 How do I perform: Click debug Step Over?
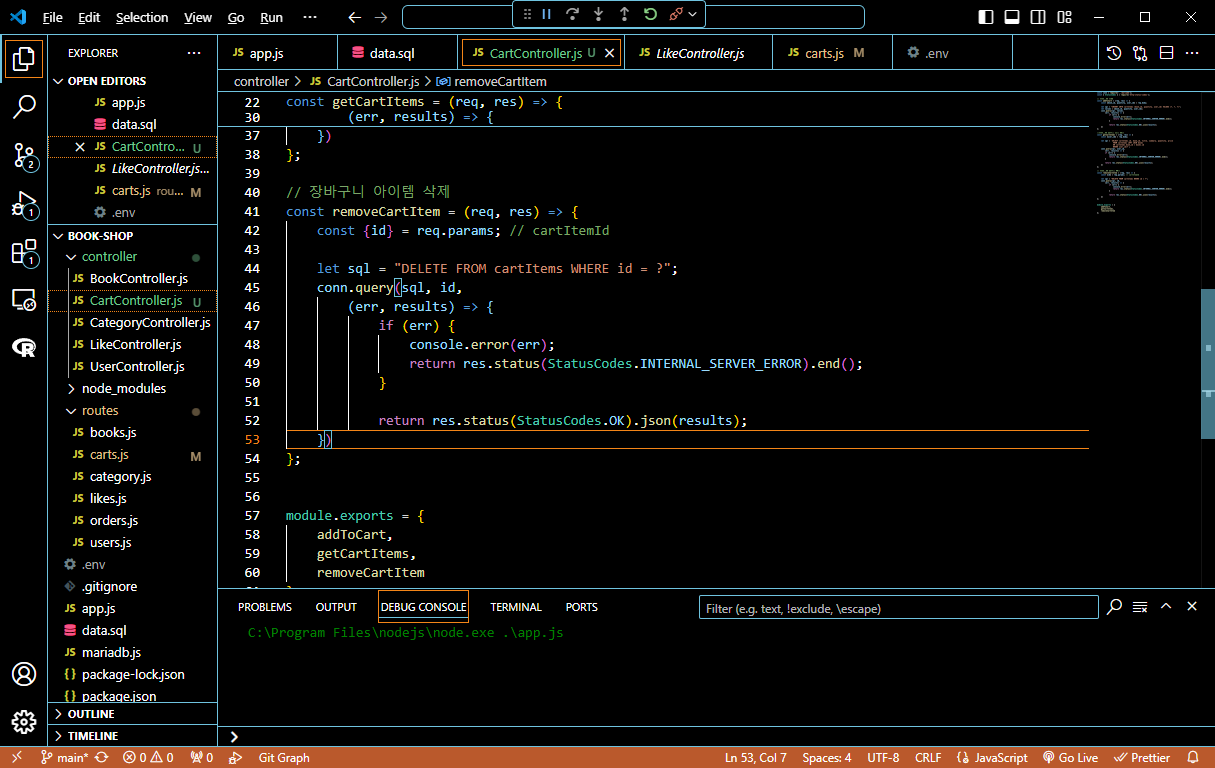coord(573,14)
